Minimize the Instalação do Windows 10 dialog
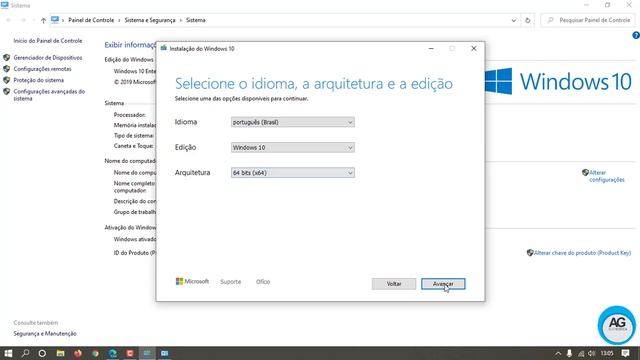 point(431,48)
